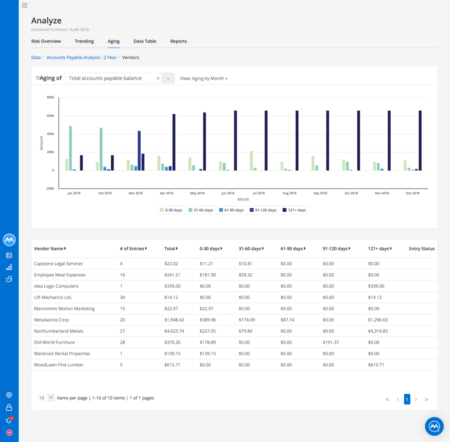Open the items per page dropdown
The height and width of the screenshot is (442, 450).
click(x=46, y=398)
